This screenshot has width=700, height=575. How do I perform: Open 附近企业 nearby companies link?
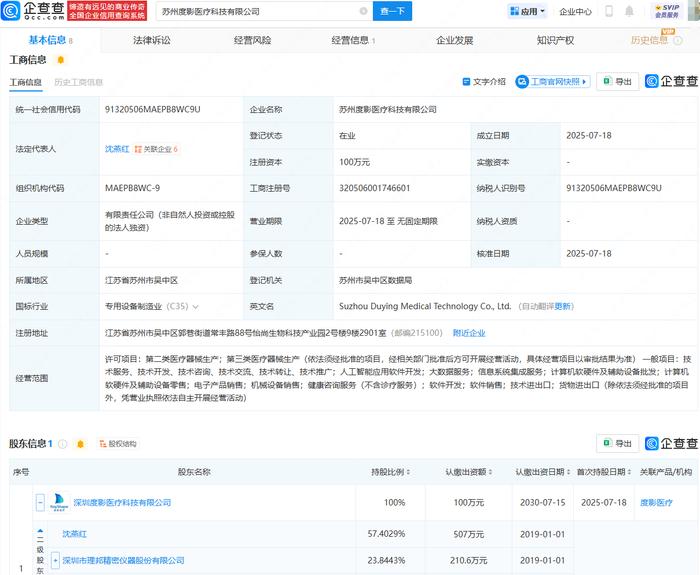pos(469,333)
